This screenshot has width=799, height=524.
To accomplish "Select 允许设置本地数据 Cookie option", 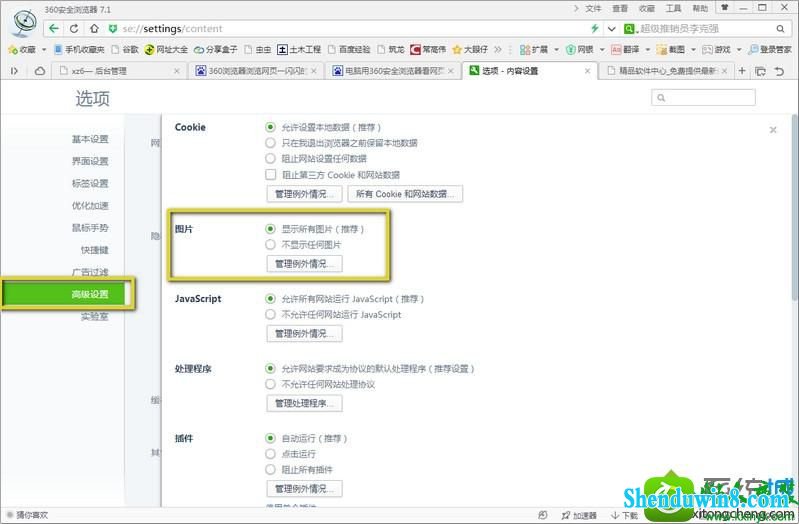I will point(271,127).
